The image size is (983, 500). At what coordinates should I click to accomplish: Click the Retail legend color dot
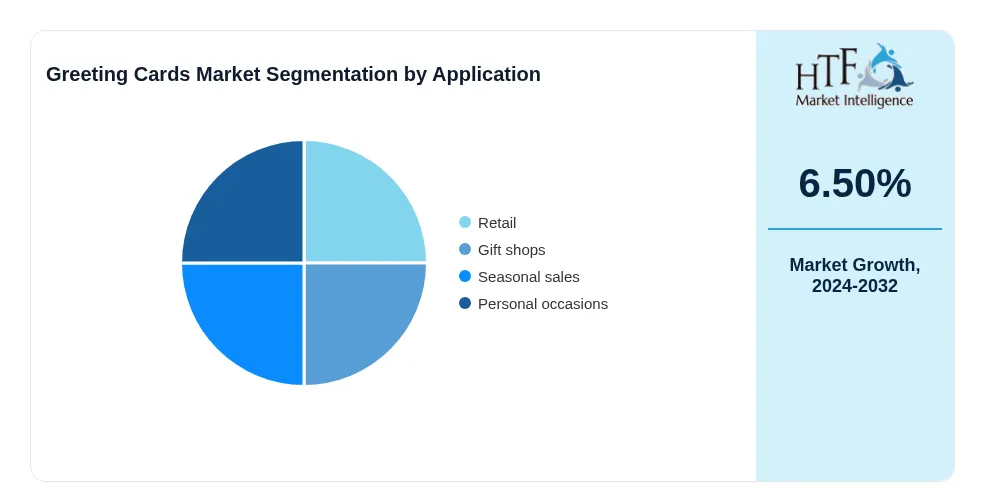pos(465,222)
